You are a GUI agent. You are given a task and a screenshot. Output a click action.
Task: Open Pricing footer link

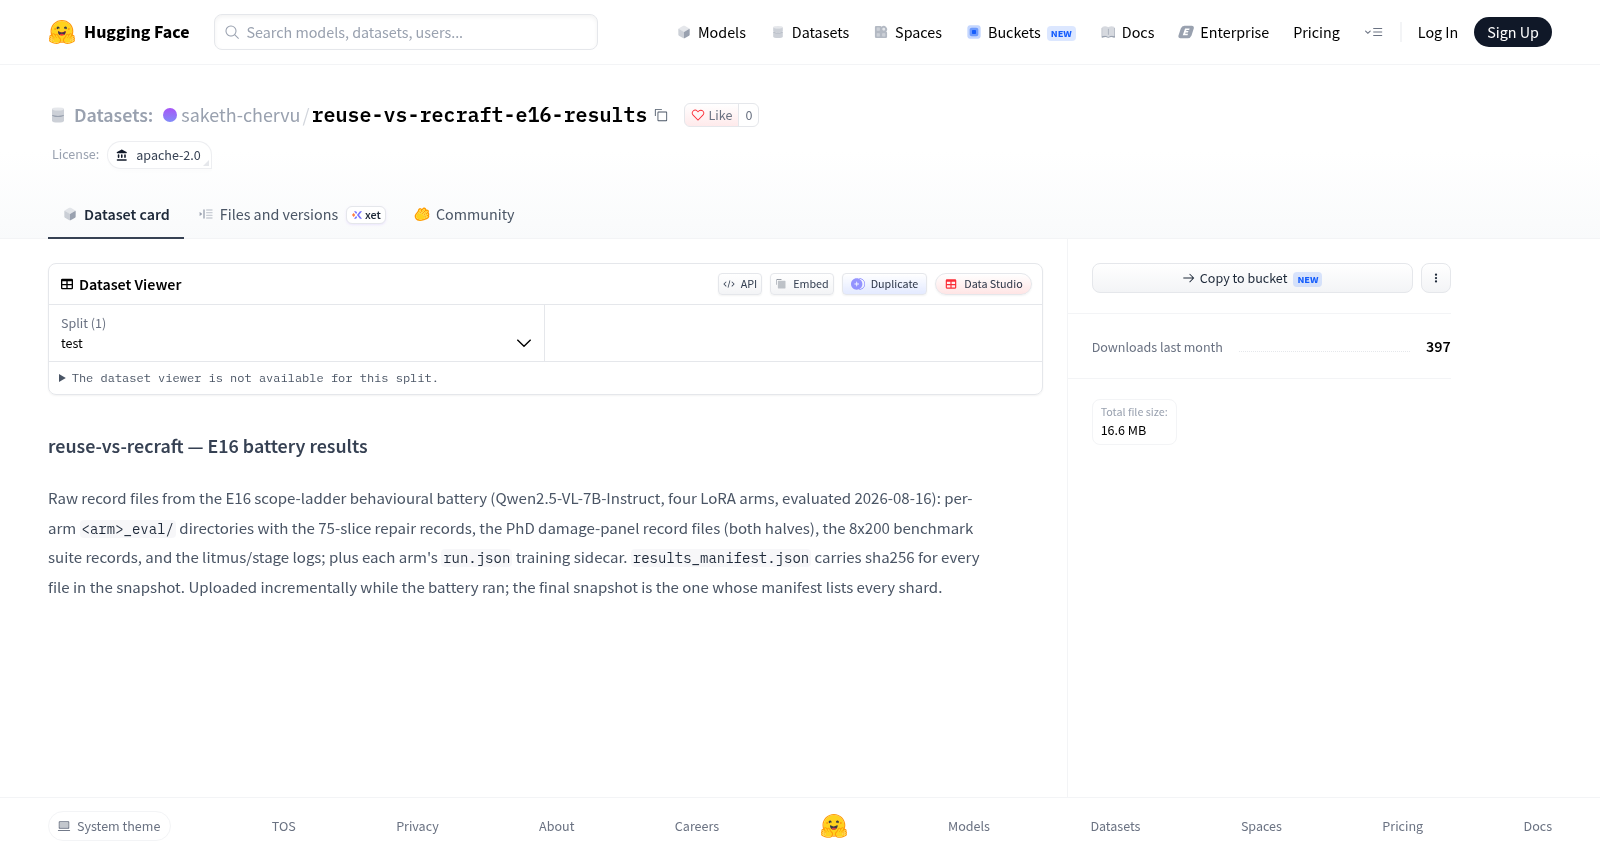pos(1402,826)
